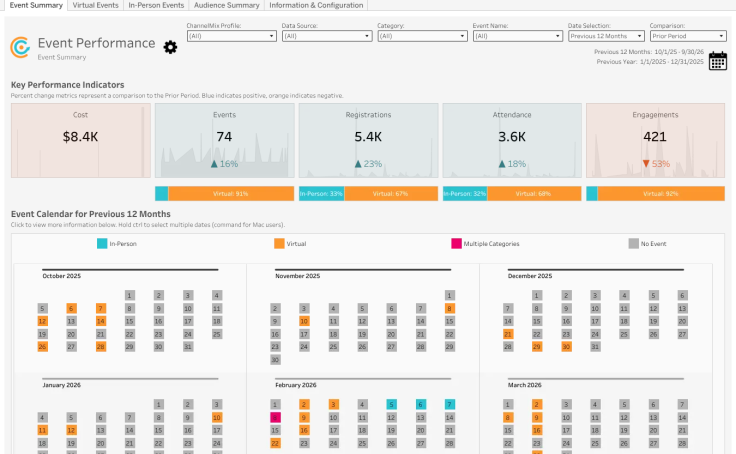The height and width of the screenshot is (454, 736).
Task: Expand the Date Selection dropdown
Action: (x=606, y=36)
